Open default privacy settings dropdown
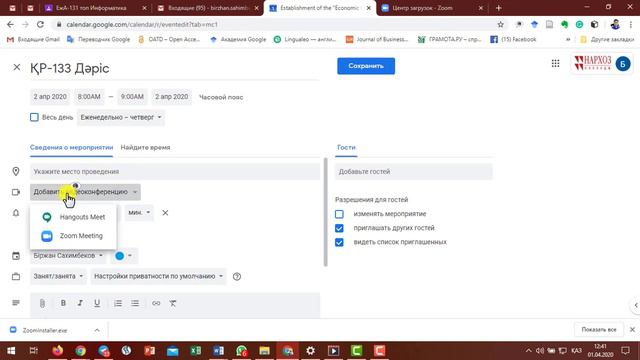The height and width of the screenshot is (360, 640). point(158,276)
